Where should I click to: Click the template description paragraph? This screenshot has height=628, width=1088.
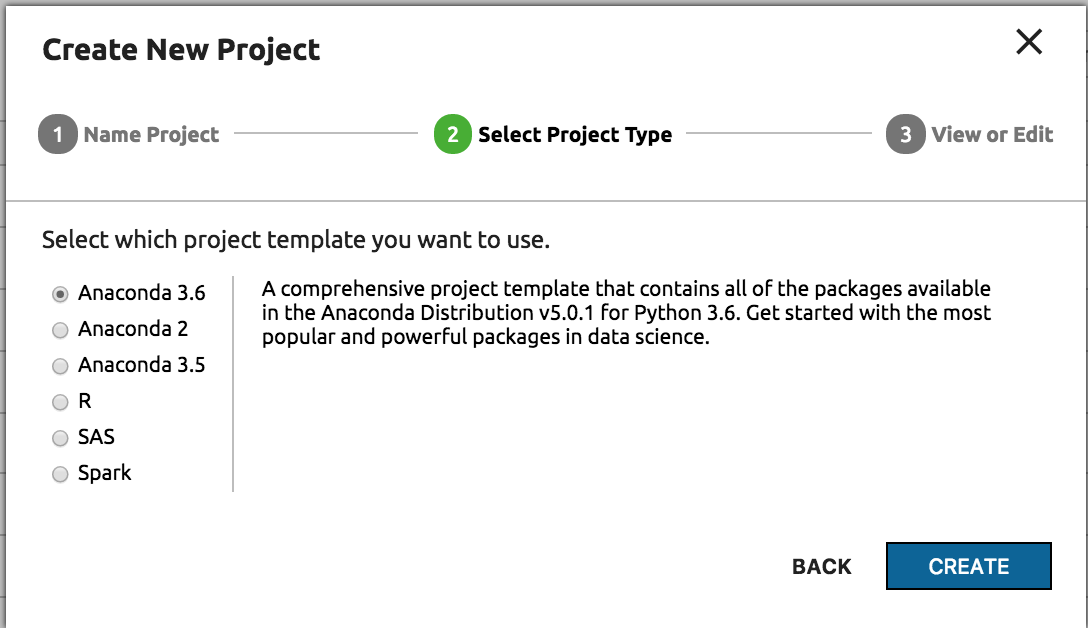click(626, 313)
